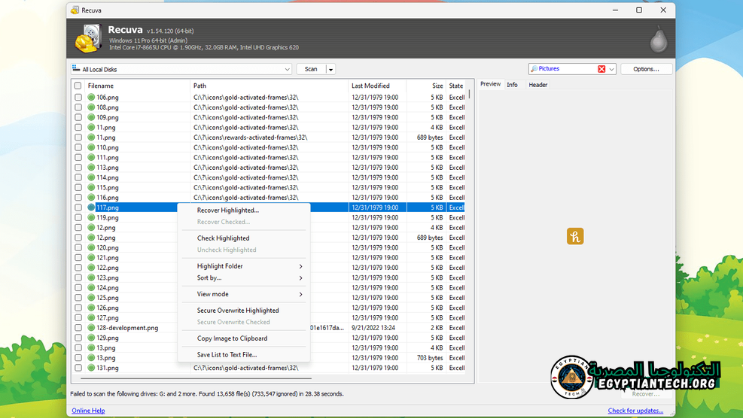
Task: Check the box next to 113.png
Action: pyautogui.click(x=78, y=167)
